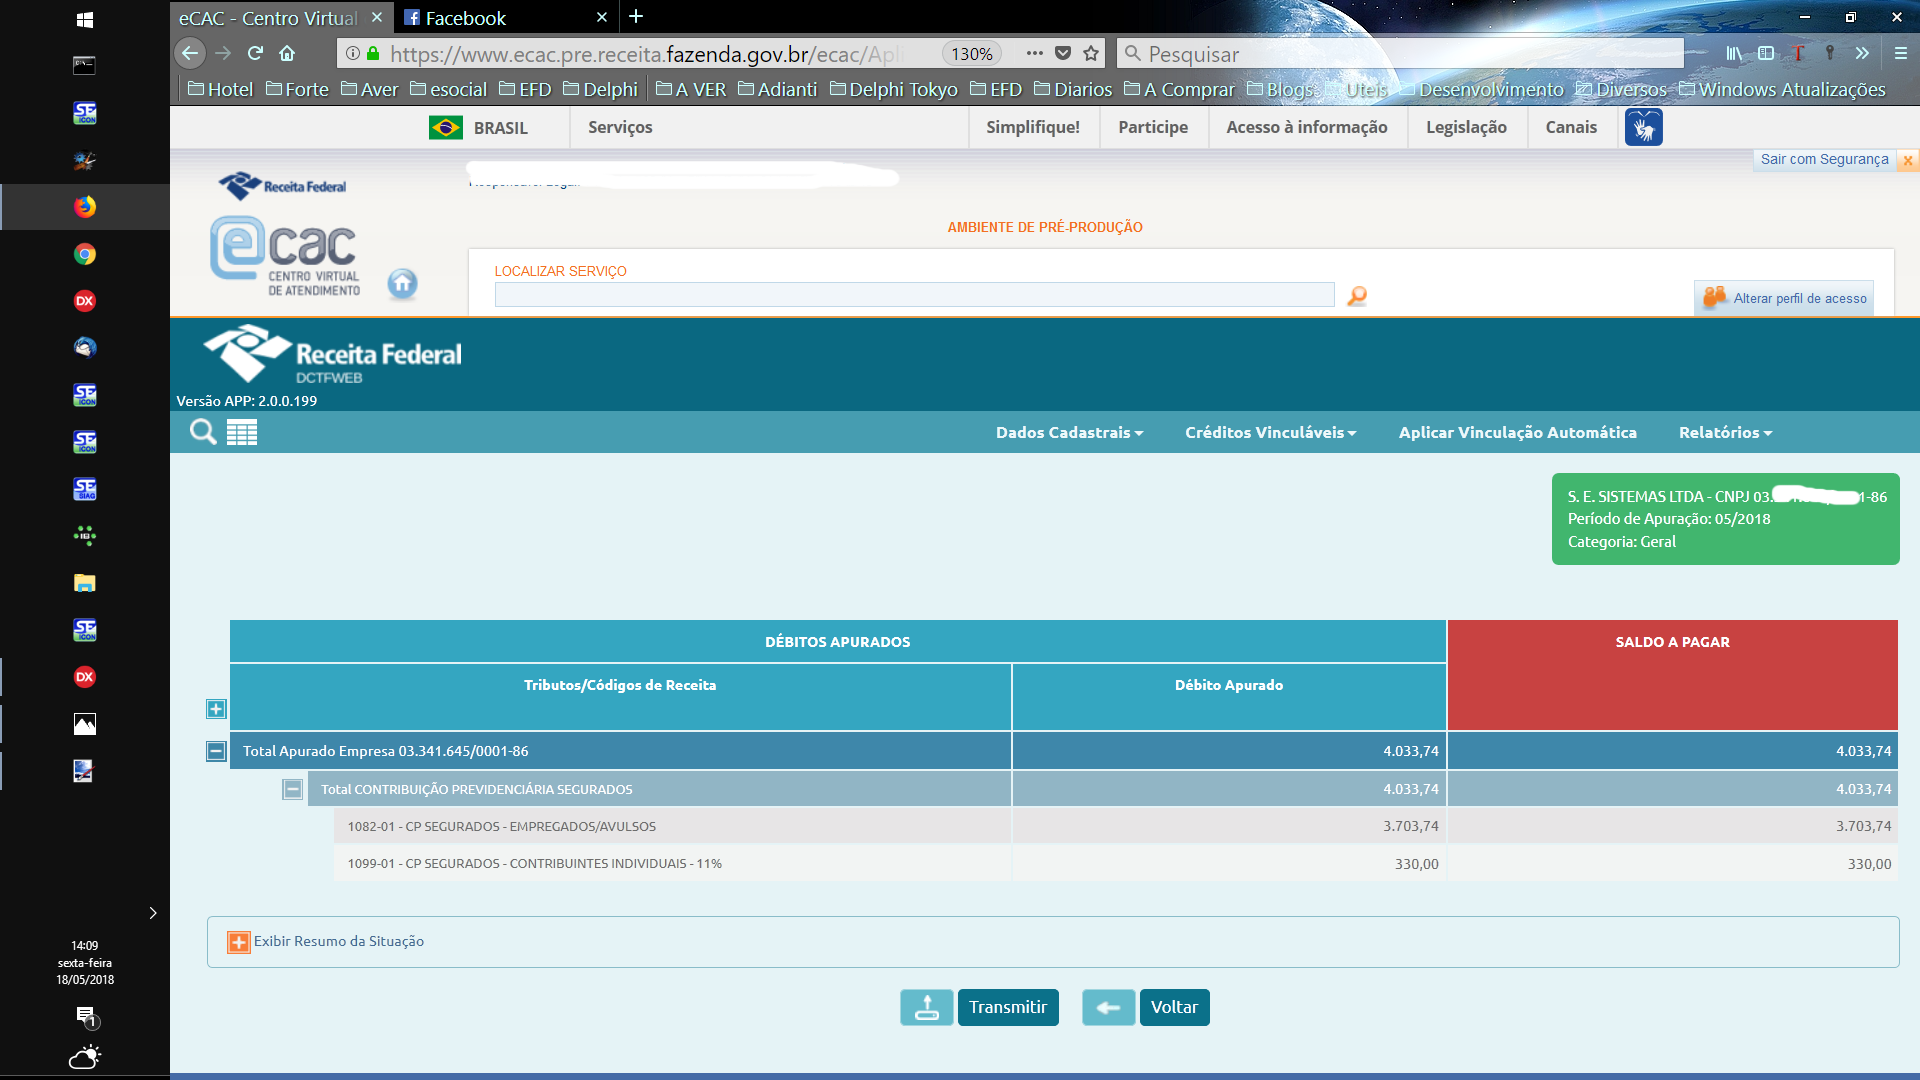Open the Dados Cadastrais dropdown menu
This screenshot has width=1920, height=1080.
pyautogui.click(x=1069, y=432)
